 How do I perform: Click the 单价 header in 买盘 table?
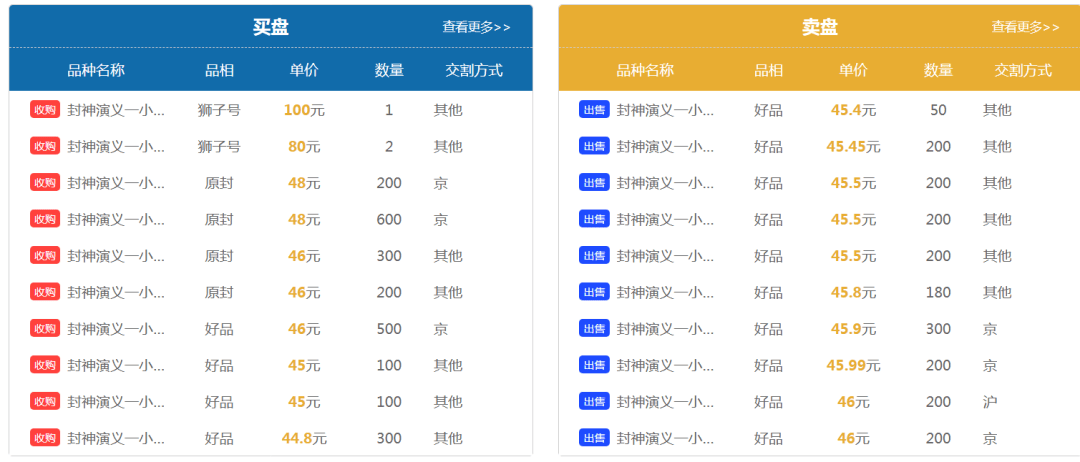pyautogui.click(x=304, y=70)
